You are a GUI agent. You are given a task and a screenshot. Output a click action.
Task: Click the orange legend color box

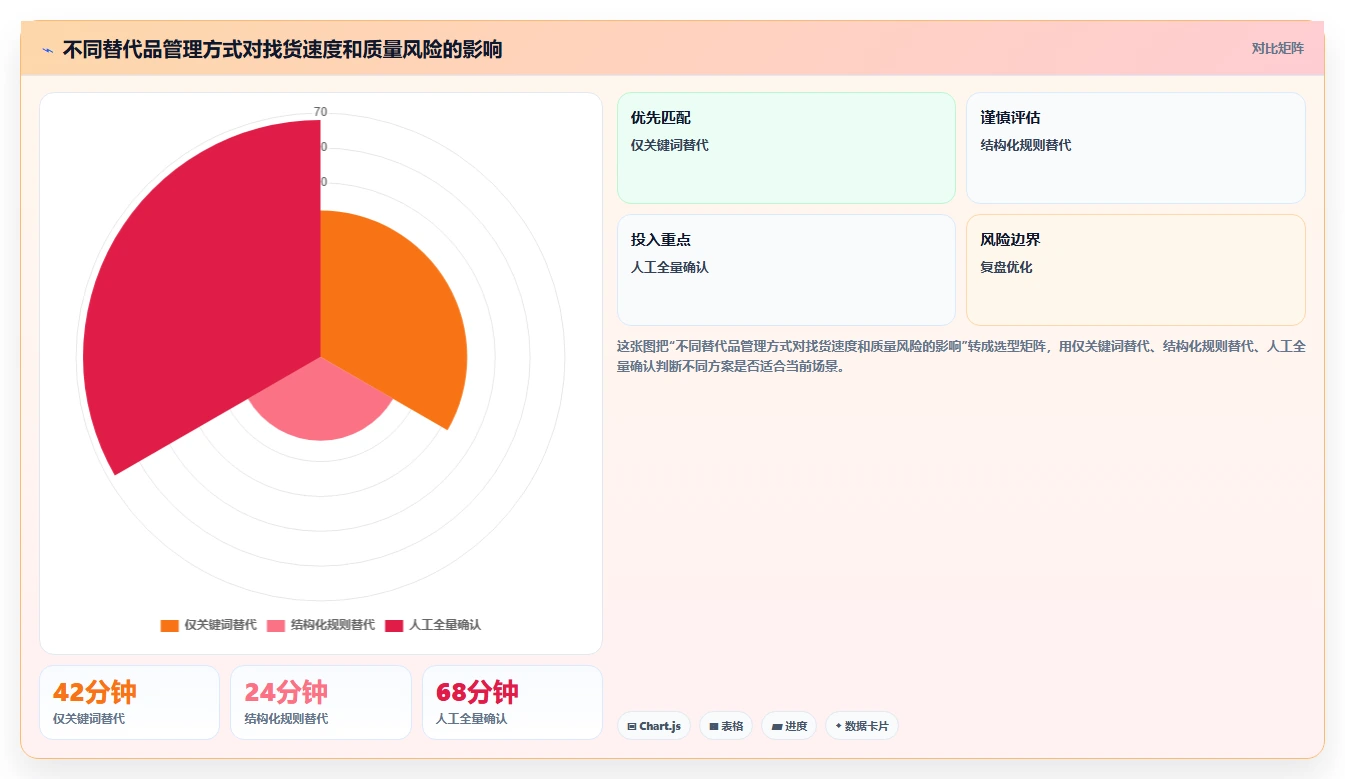[169, 625]
